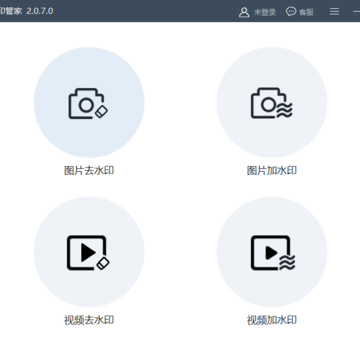Open the video watermark removal icon
360x360 pixels.
pyautogui.click(x=88, y=253)
